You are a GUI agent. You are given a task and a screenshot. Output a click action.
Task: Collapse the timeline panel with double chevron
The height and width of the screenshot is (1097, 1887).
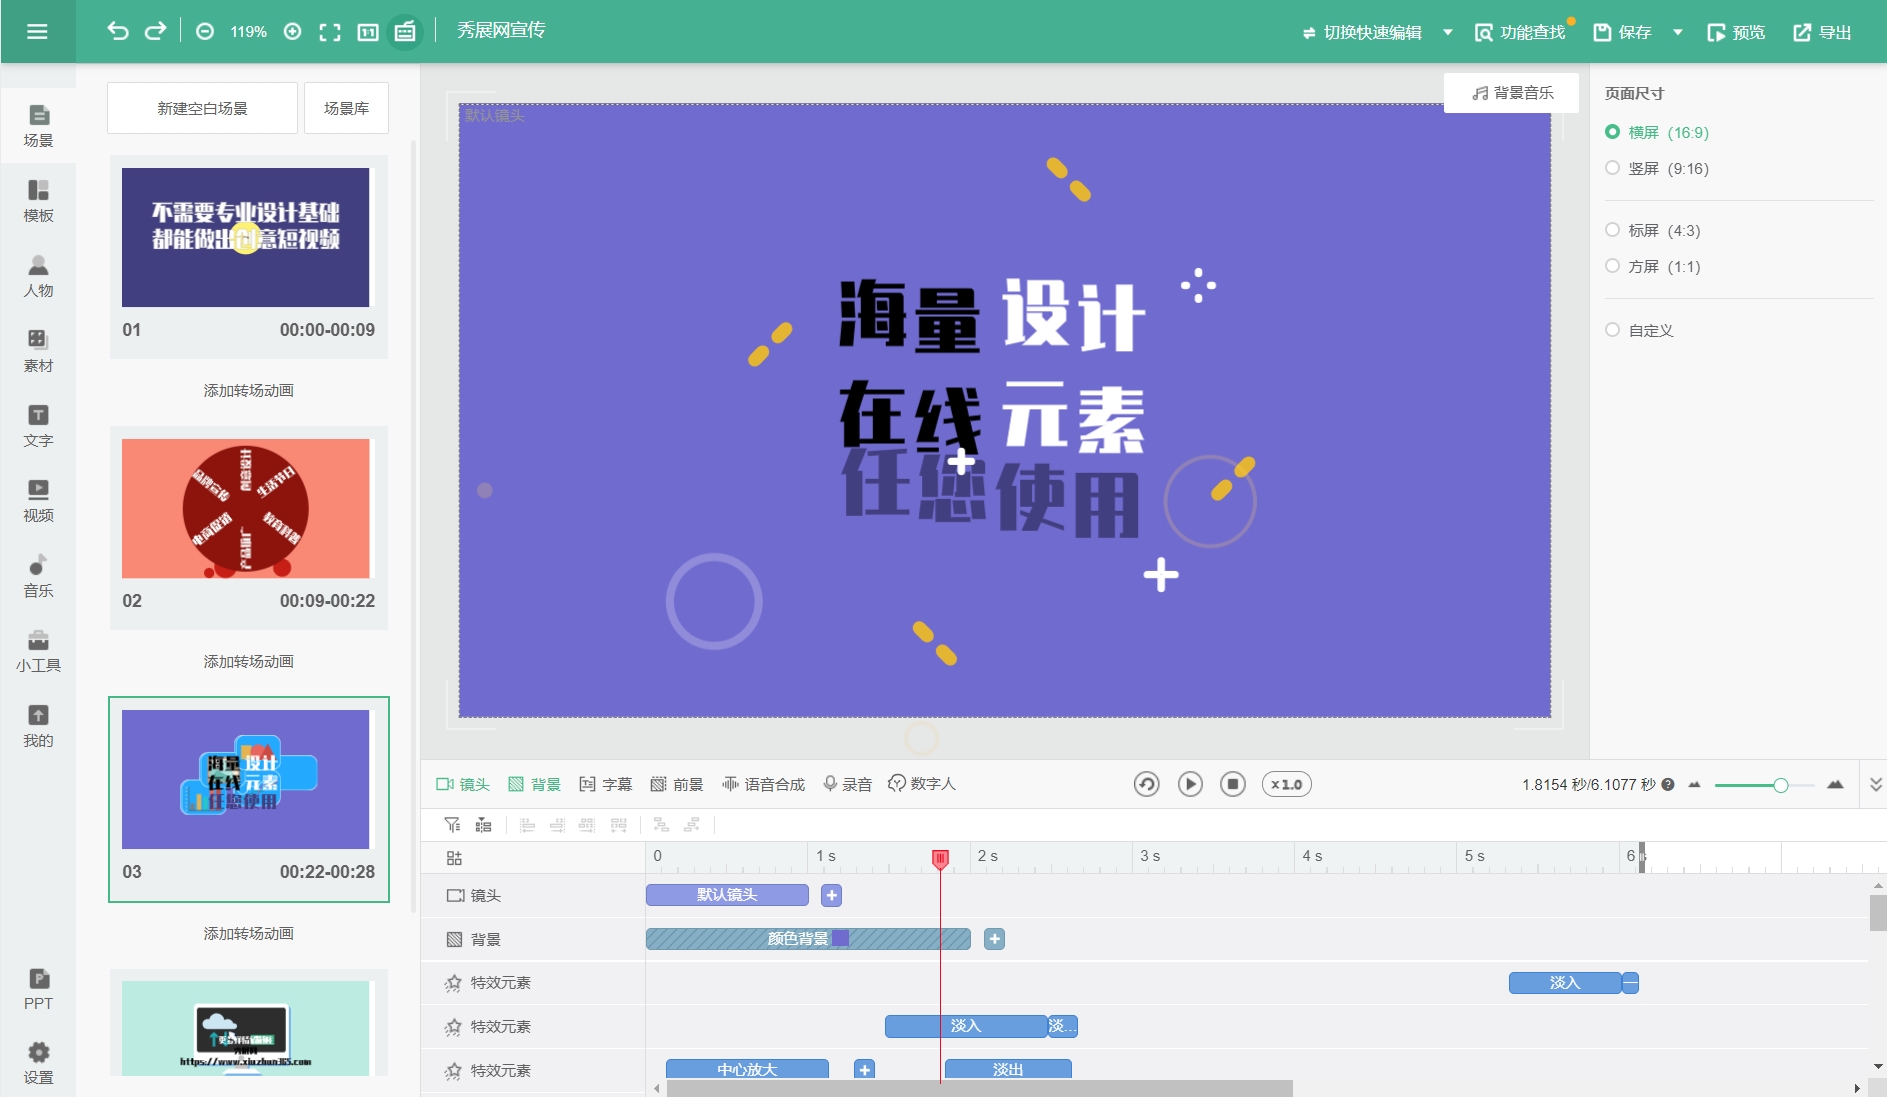coord(1876,784)
